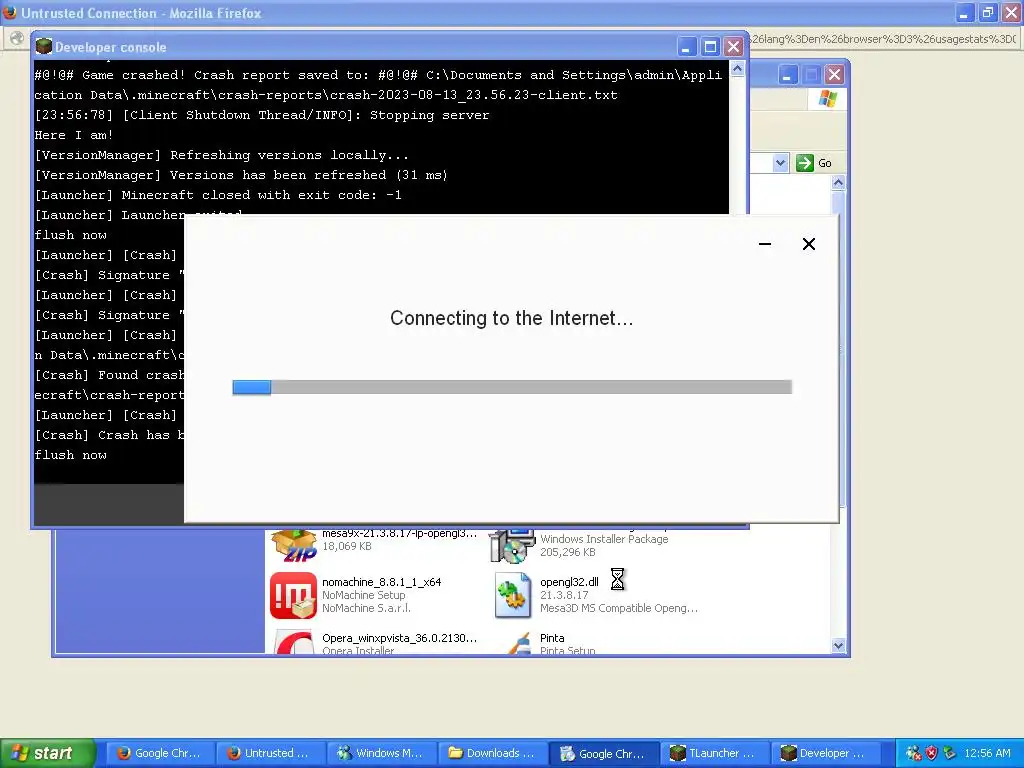Click the Opera_winxpvista_36.0.2130 file name

click(399, 638)
